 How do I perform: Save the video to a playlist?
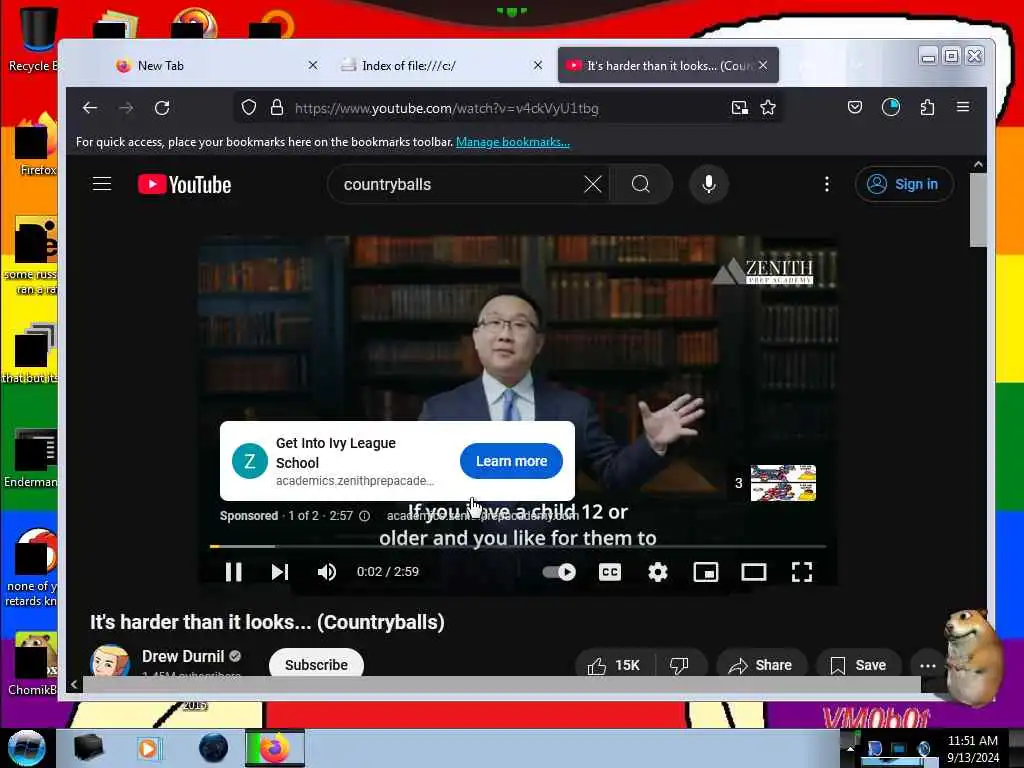click(x=858, y=665)
